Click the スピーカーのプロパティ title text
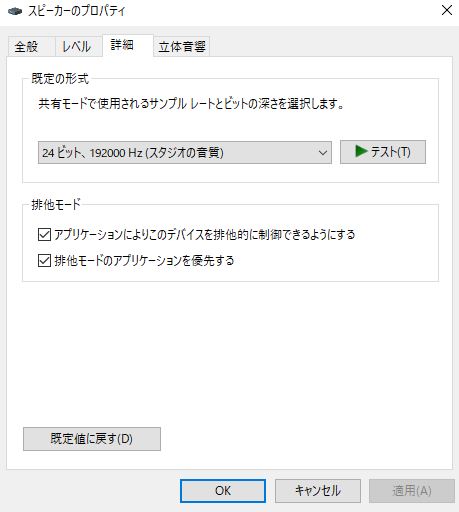 [x=76, y=11]
